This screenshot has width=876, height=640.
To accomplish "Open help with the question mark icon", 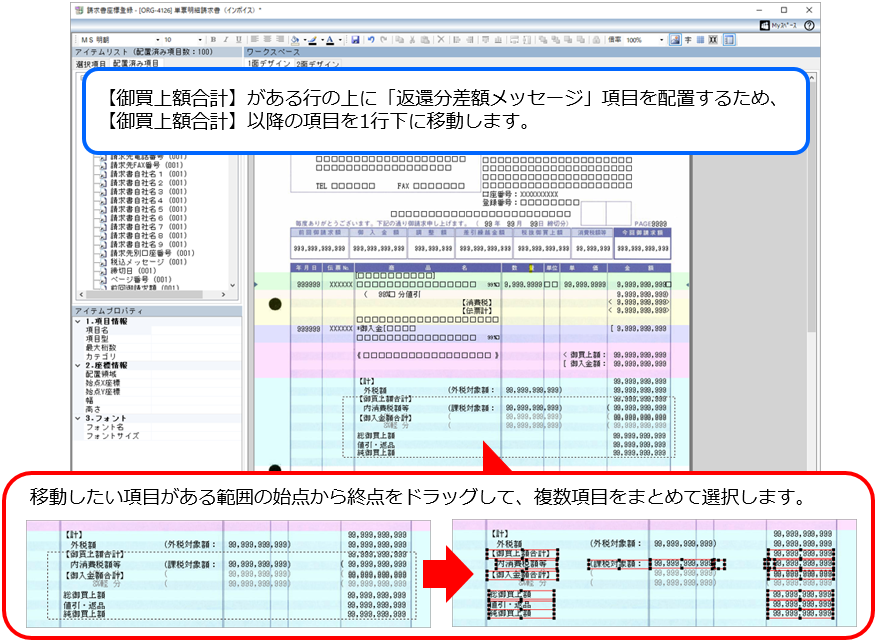I will click(809, 25).
